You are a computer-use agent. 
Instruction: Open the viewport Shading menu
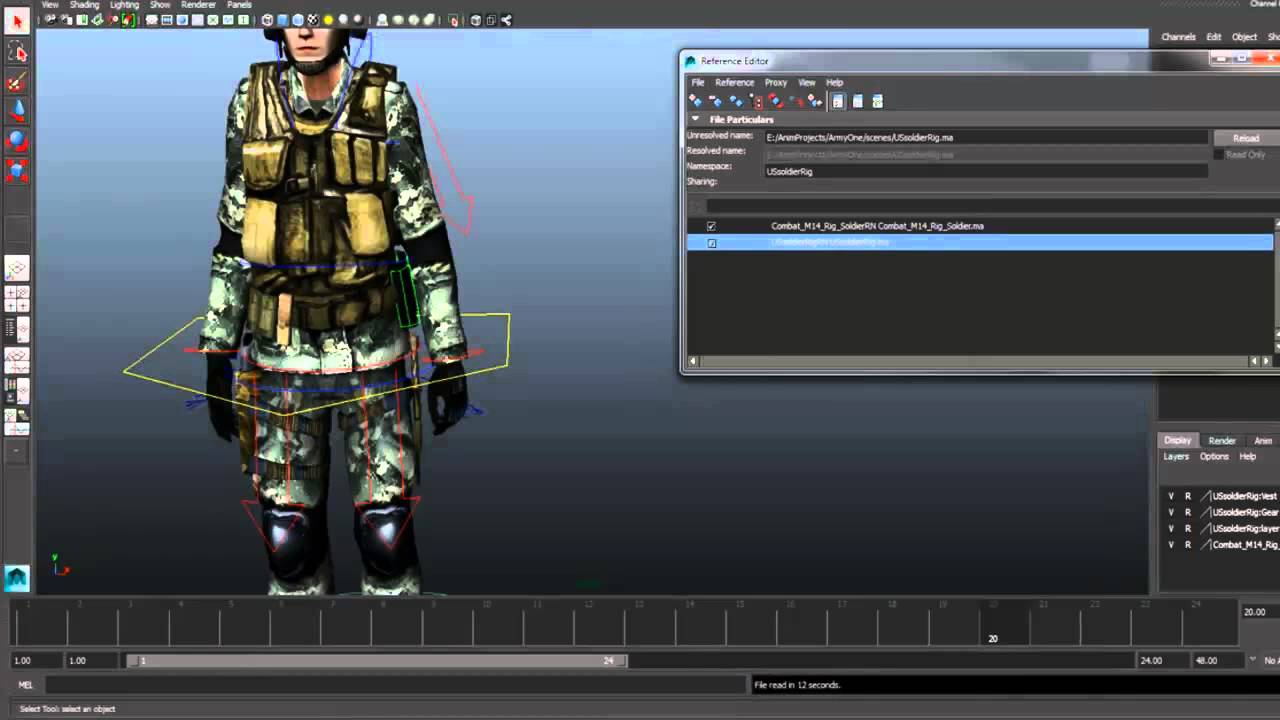point(84,5)
